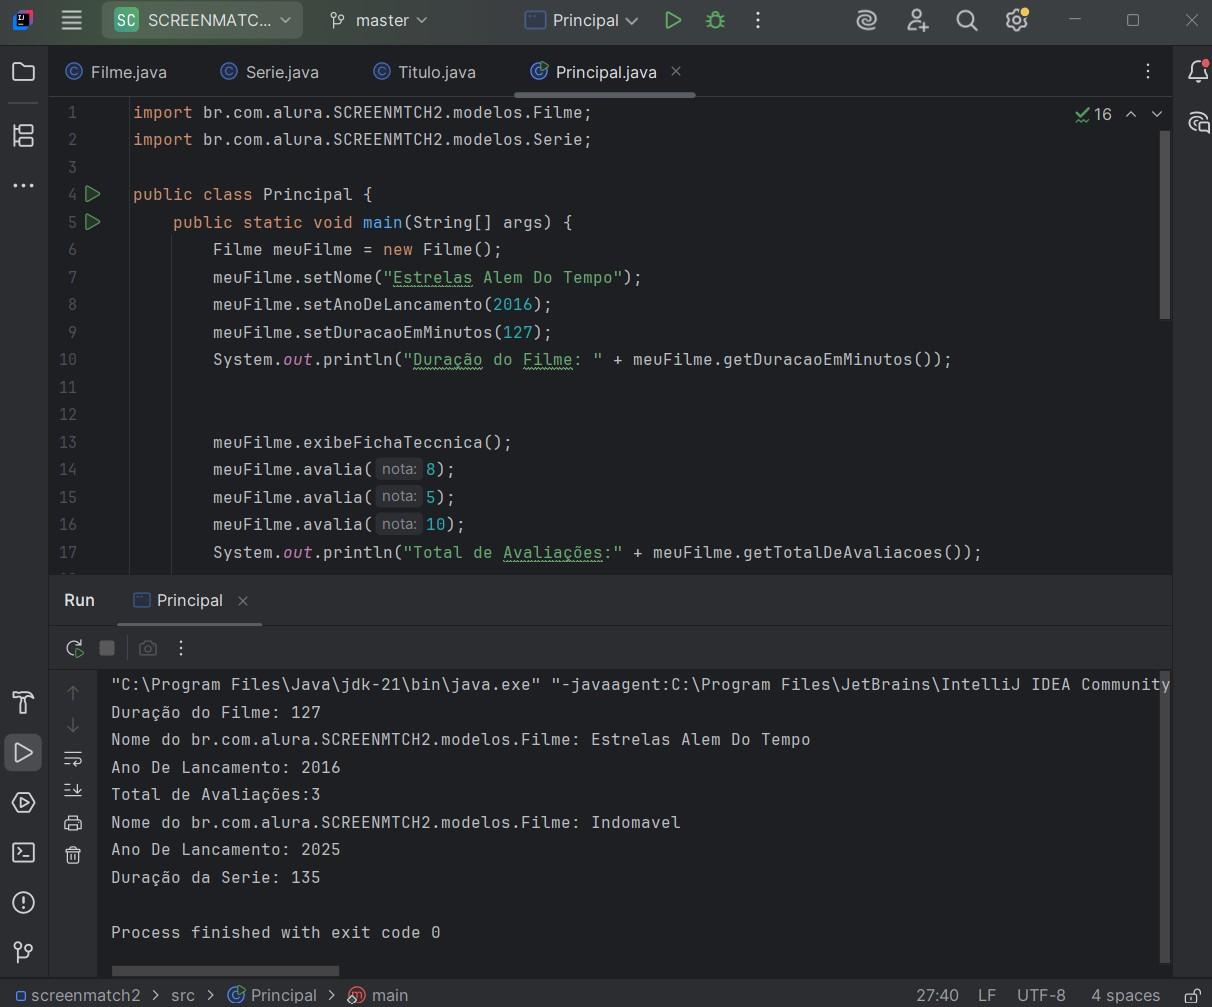The image size is (1212, 1007).
Task: Open the LF line separator selector
Action: pyautogui.click(x=987, y=995)
